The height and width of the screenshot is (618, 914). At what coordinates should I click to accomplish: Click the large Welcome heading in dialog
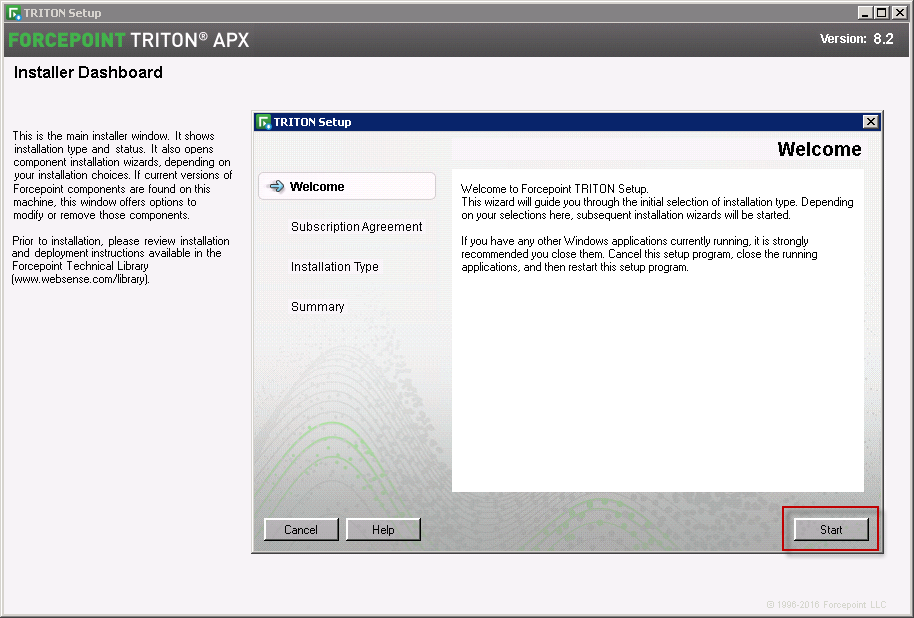pos(819,149)
